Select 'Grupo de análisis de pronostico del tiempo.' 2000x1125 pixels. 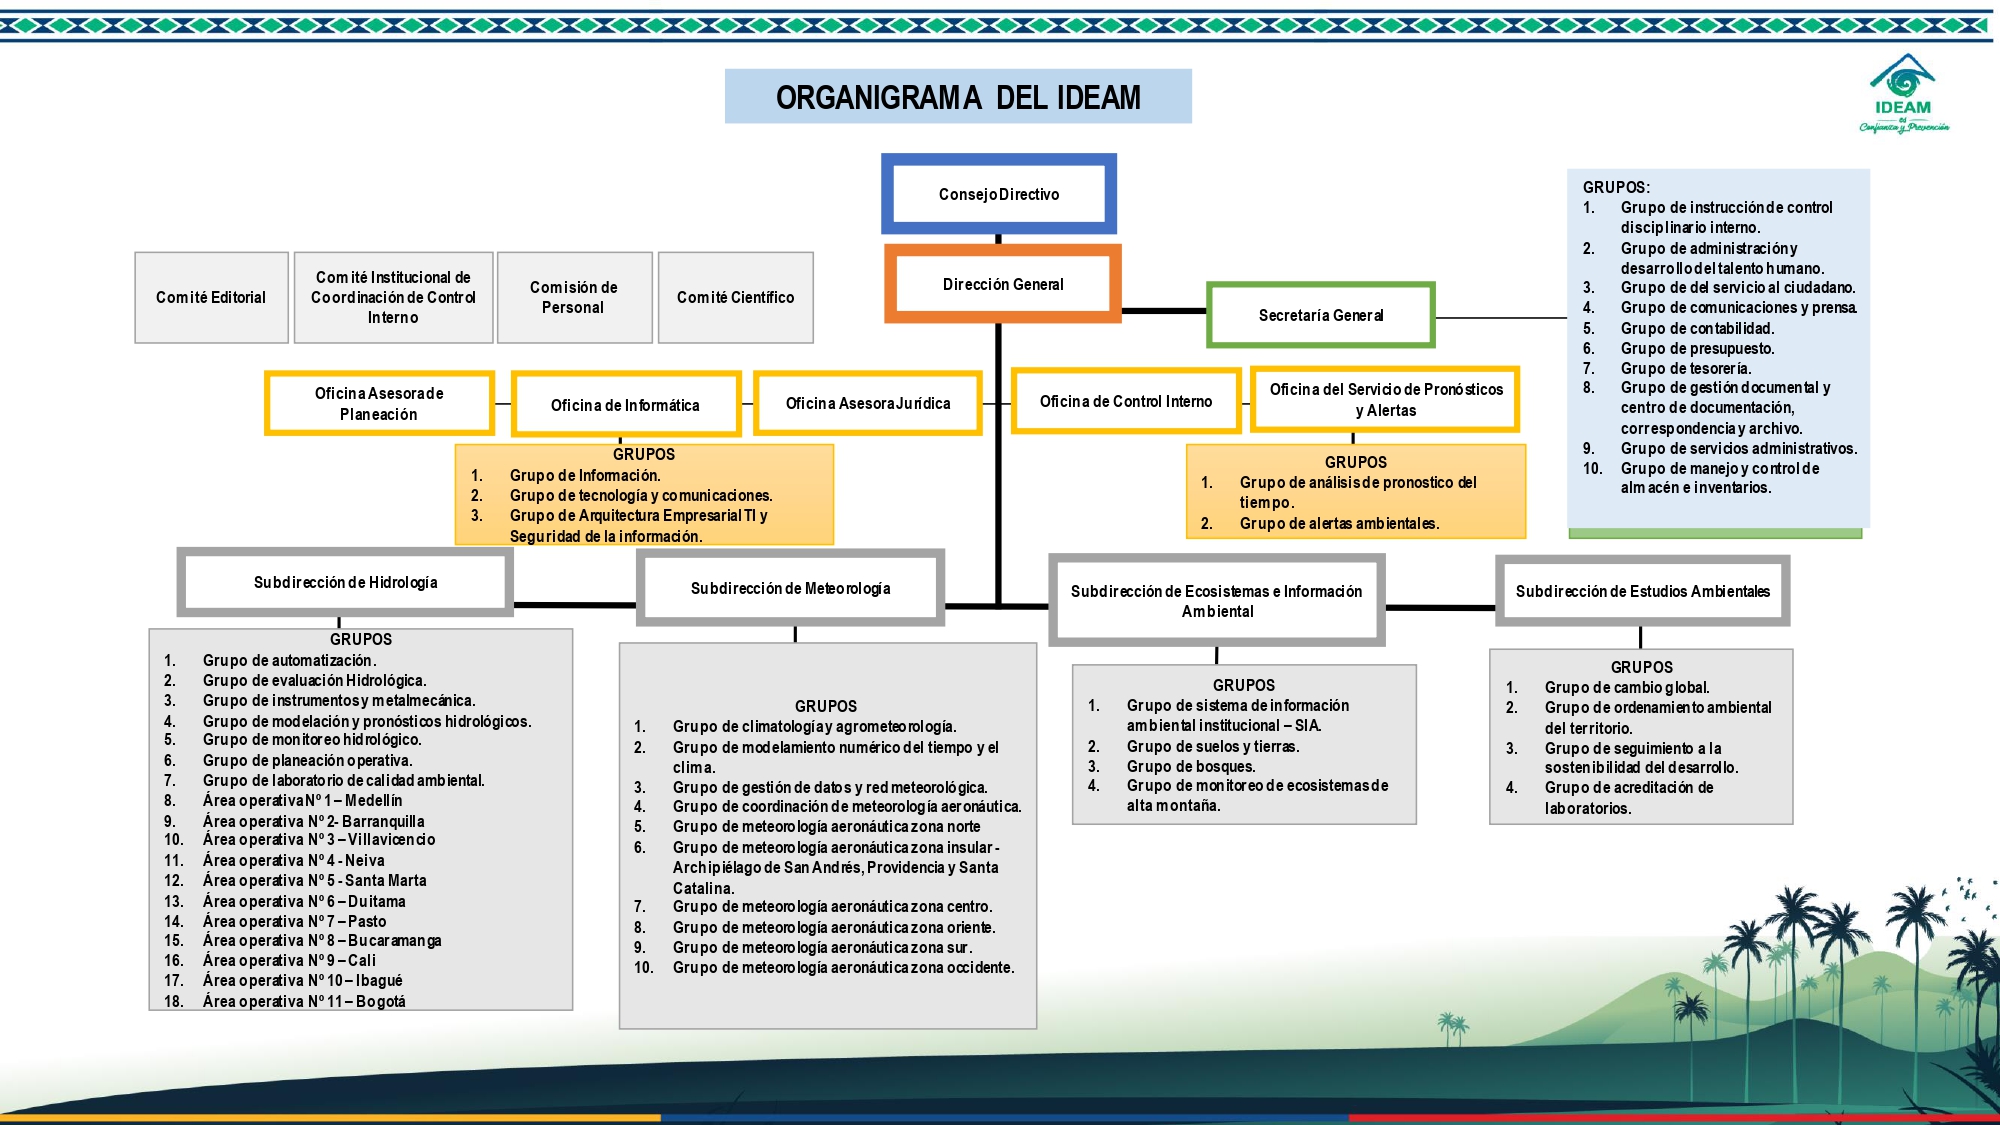click(x=1358, y=492)
